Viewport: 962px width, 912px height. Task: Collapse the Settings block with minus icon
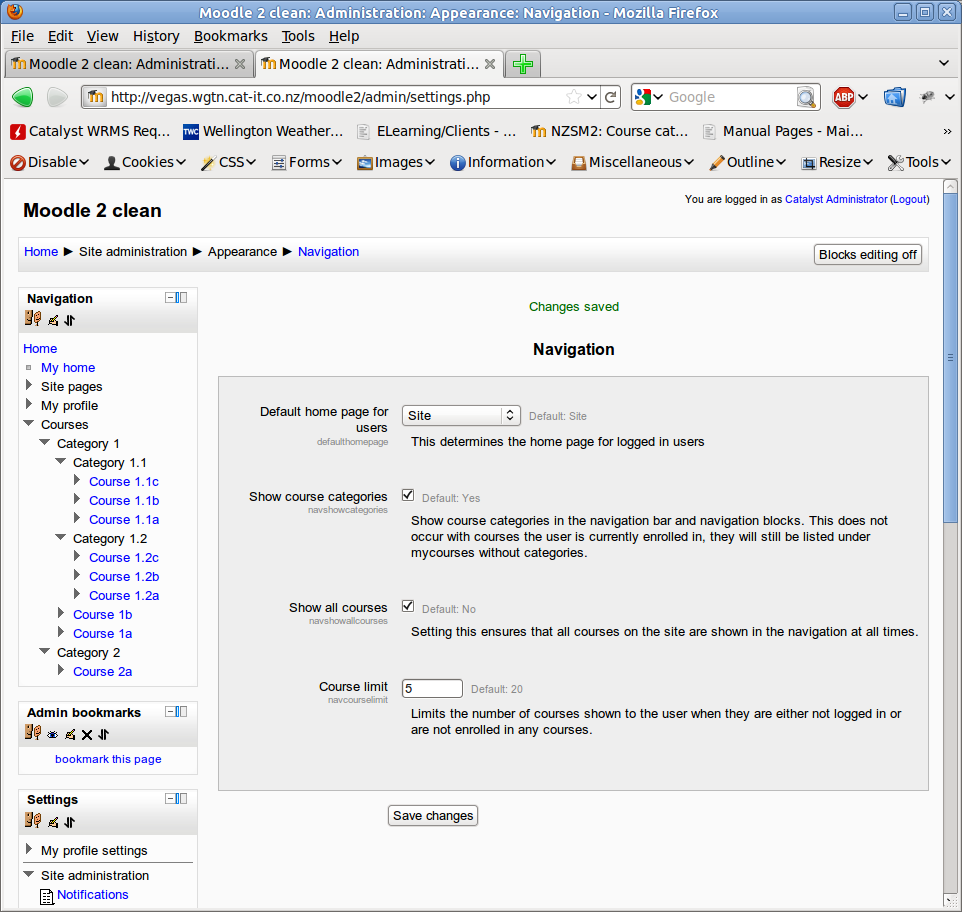pos(170,799)
